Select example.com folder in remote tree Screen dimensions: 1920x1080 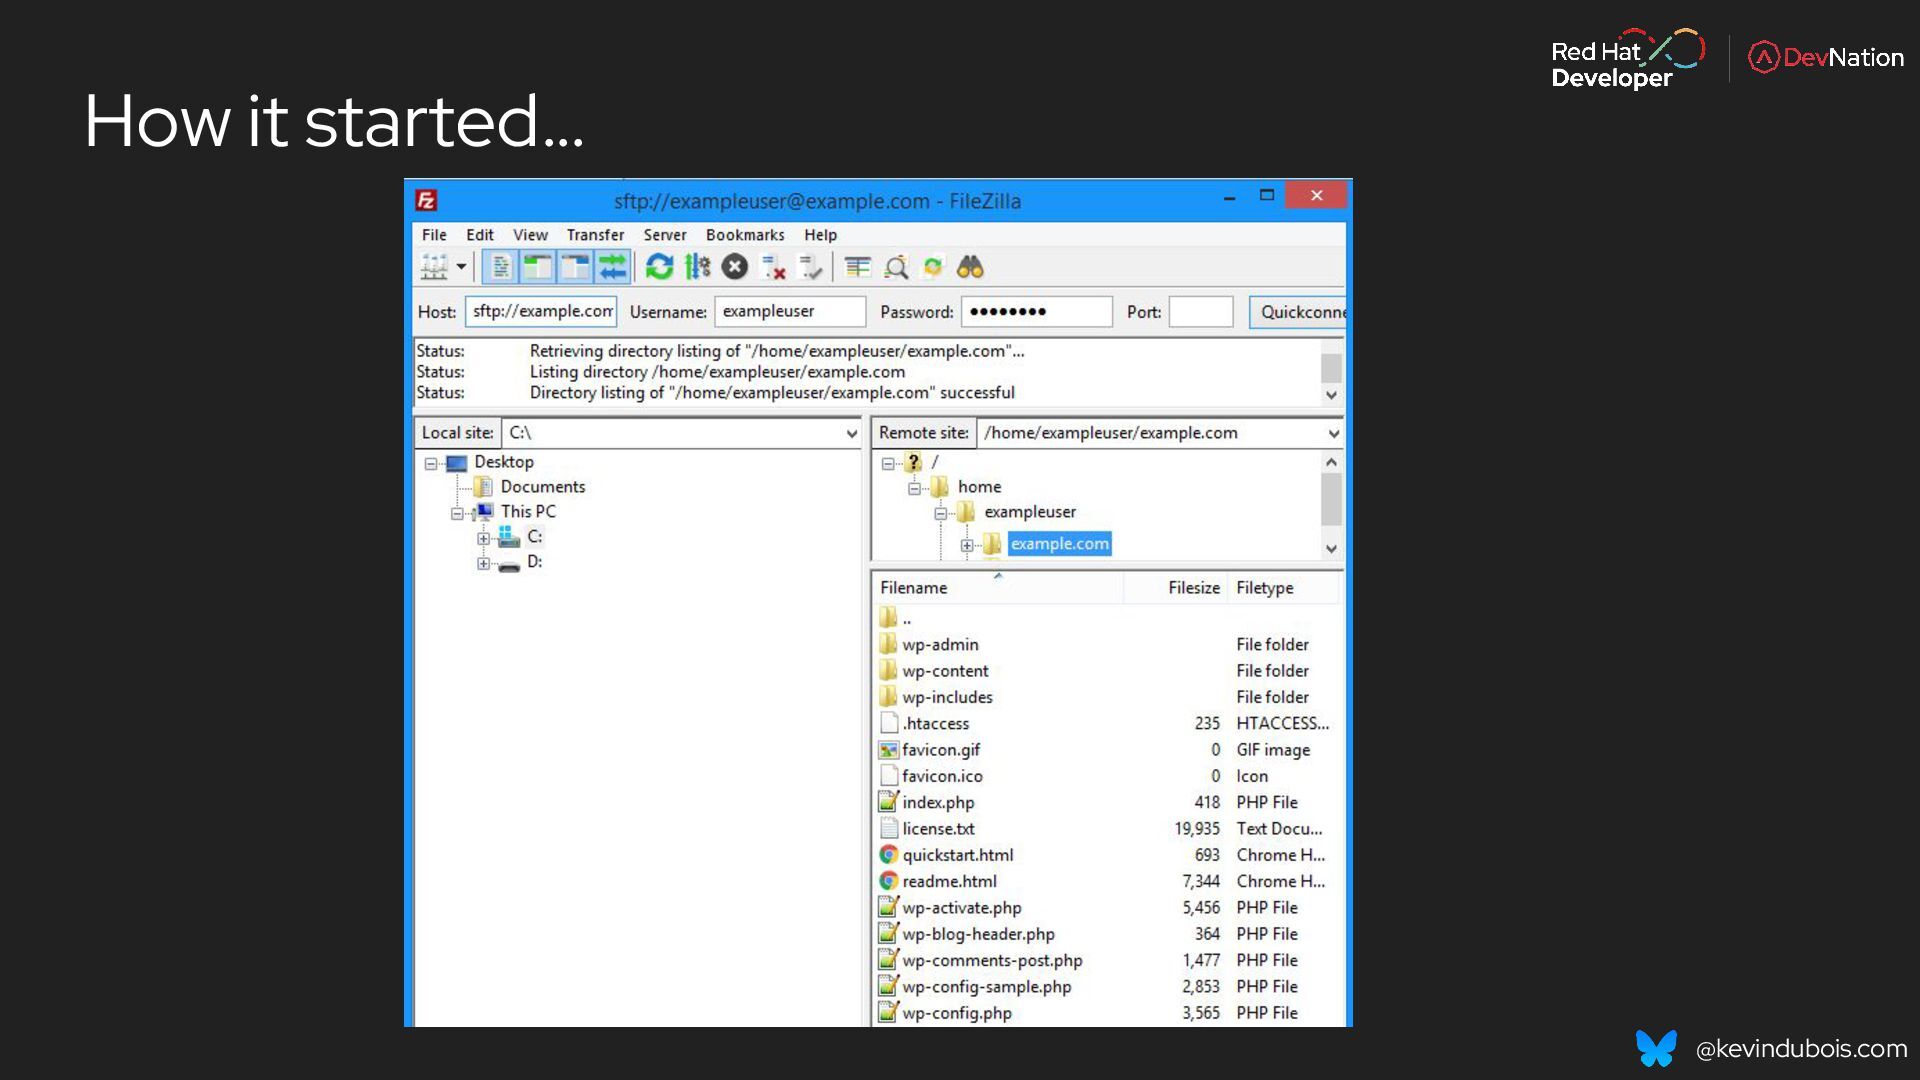pyautogui.click(x=1060, y=544)
